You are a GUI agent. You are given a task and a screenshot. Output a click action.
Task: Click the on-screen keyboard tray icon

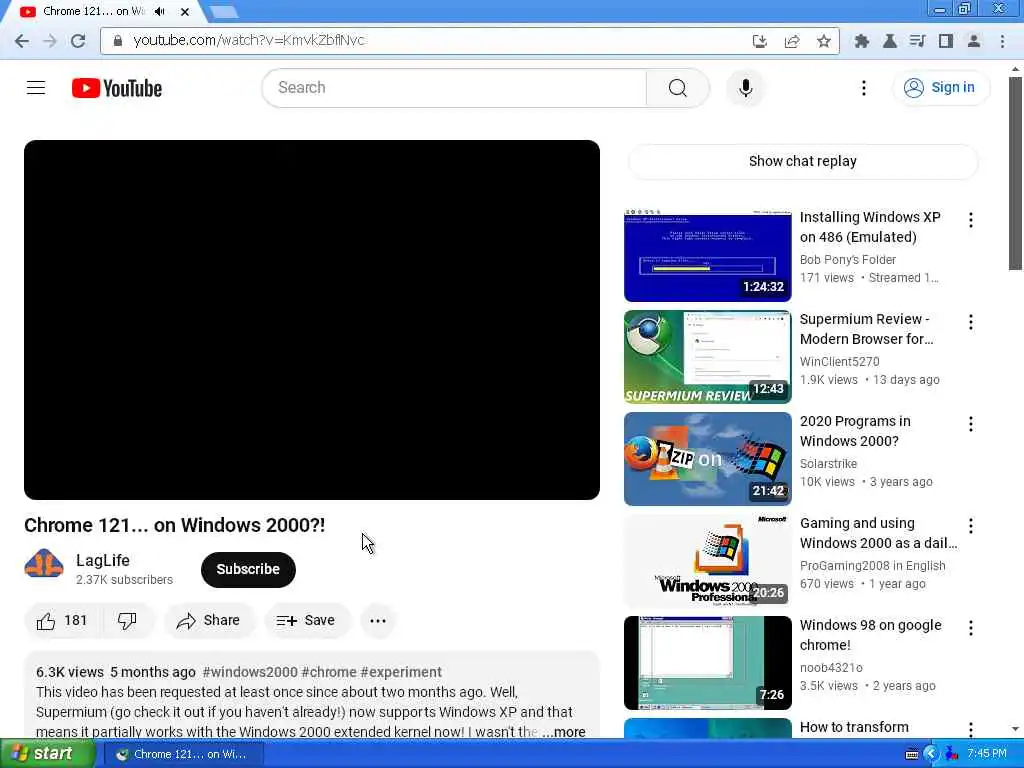pos(912,754)
